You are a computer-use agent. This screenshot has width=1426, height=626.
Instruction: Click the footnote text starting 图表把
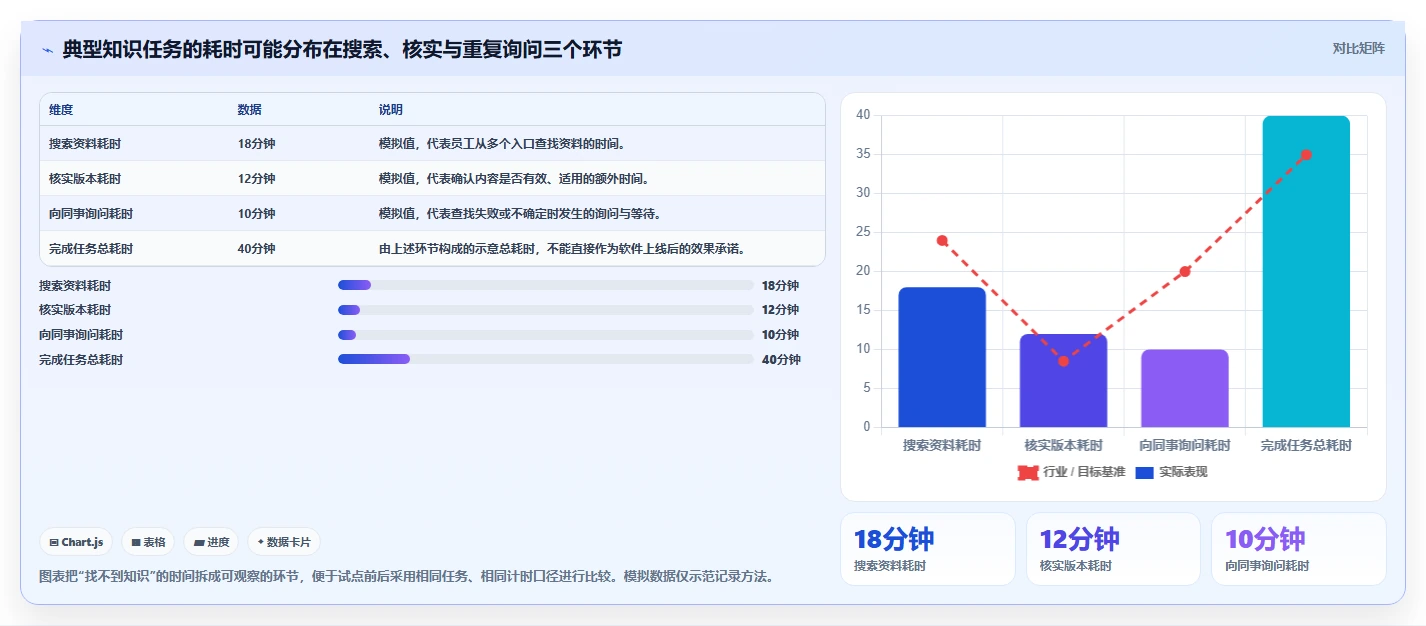tap(406, 577)
